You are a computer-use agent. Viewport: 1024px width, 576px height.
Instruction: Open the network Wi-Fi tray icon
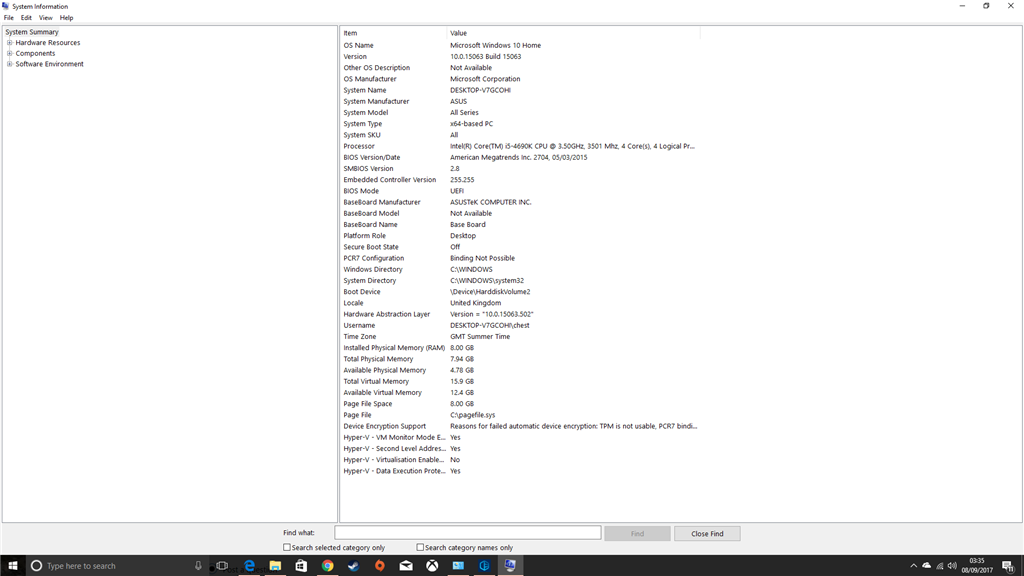pyautogui.click(x=940, y=566)
